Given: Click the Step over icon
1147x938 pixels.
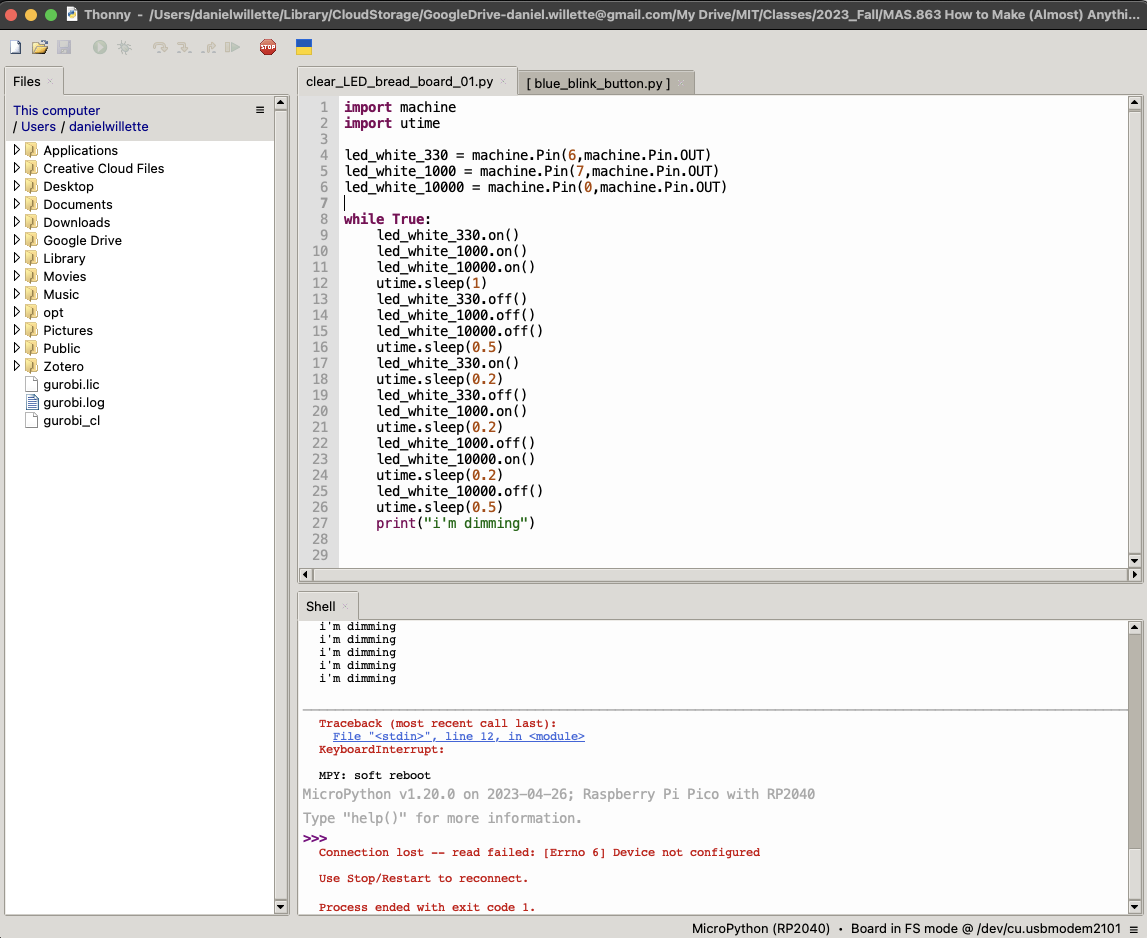Looking at the screenshot, I should pos(160,47).
